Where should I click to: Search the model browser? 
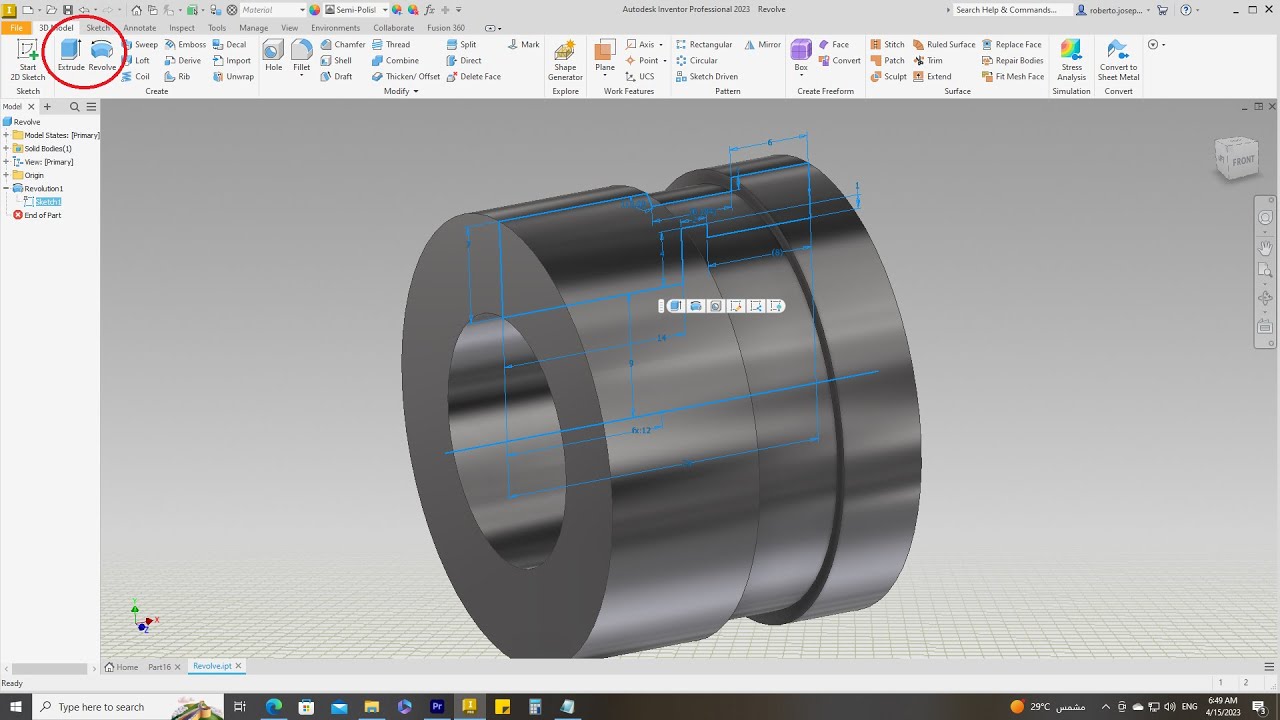coord(74,107)
